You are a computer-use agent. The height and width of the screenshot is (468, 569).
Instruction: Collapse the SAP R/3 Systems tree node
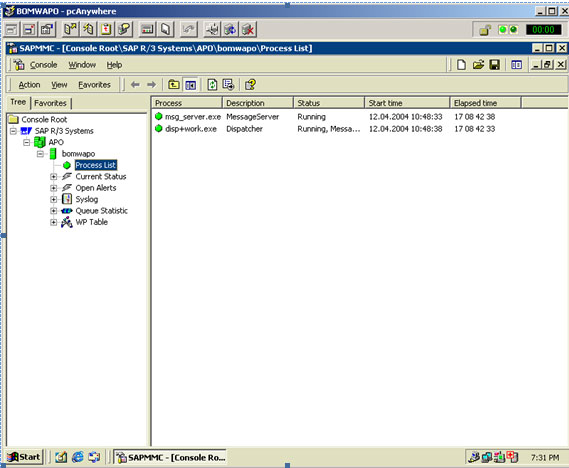13,131
